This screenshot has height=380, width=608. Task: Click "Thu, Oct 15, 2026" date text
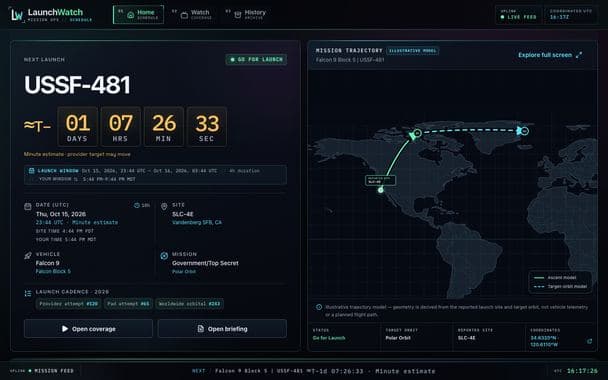coord(61,214)
